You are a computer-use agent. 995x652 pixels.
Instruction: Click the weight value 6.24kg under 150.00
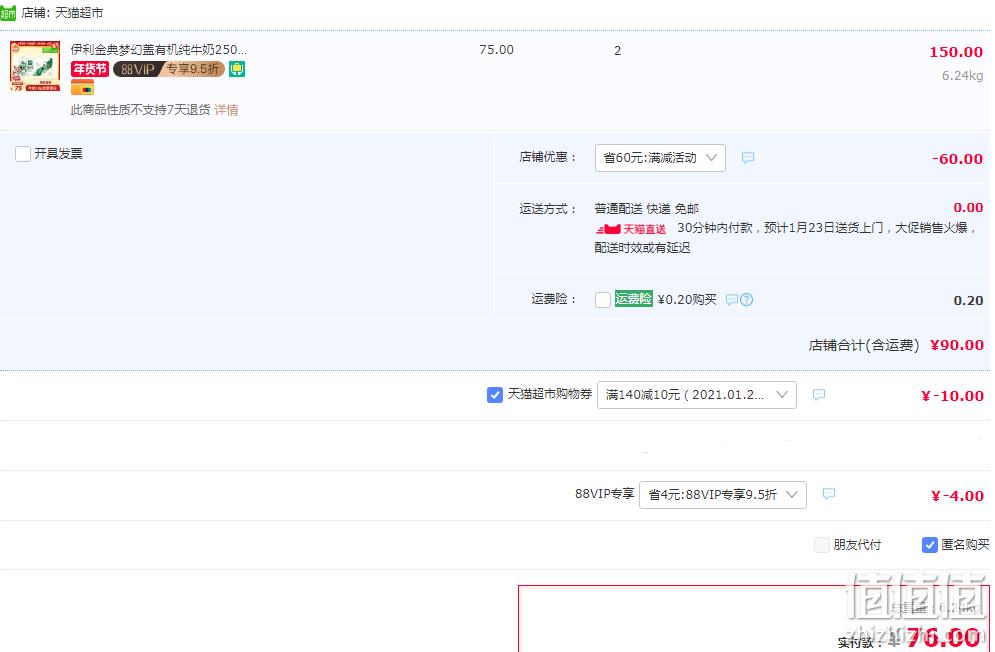tap(962, 76)
